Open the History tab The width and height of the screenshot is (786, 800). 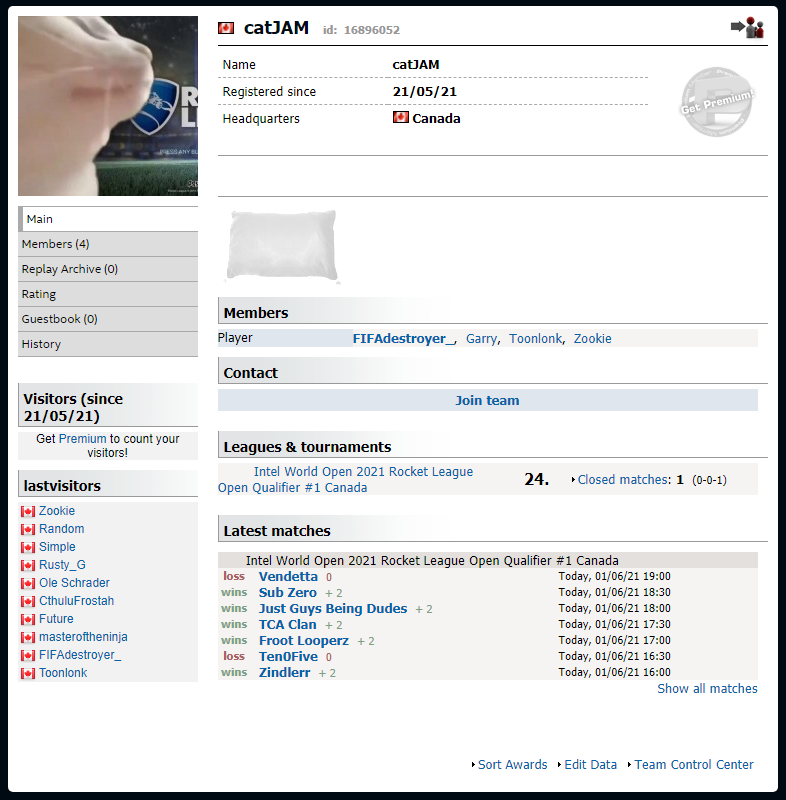pos(108,344)
